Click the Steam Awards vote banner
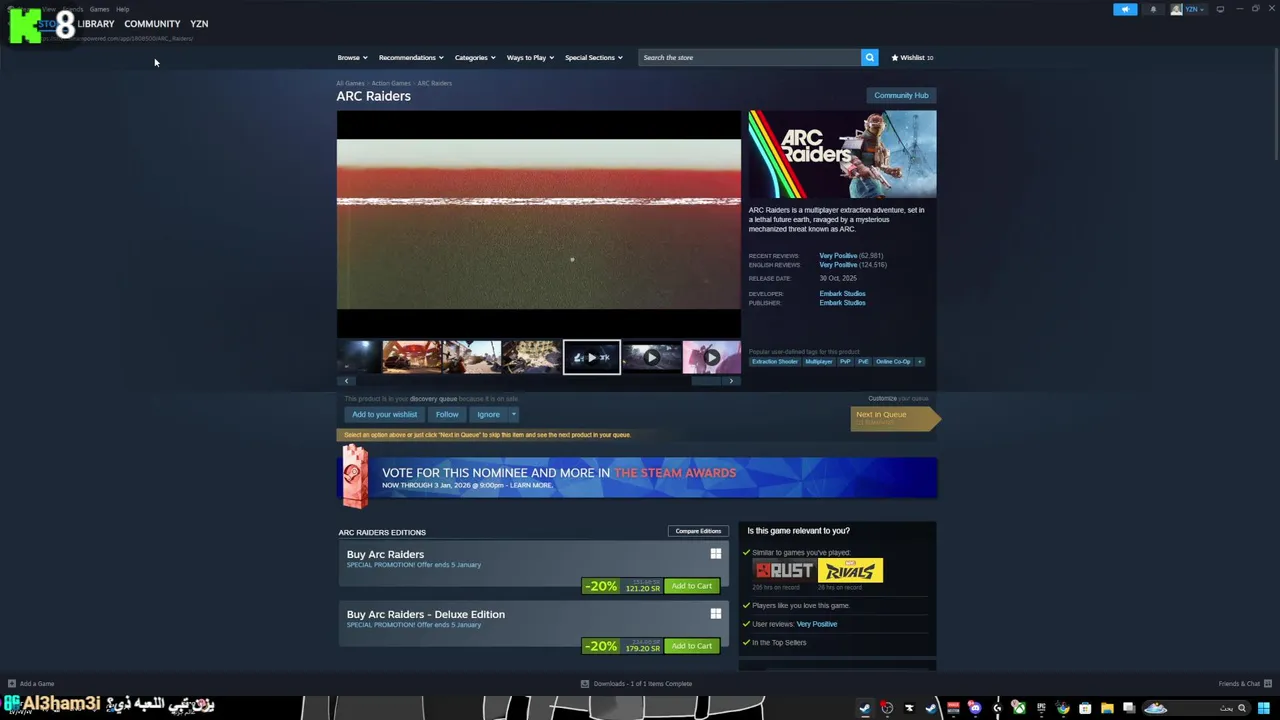The image size is (1280, 720). point(637,477)
